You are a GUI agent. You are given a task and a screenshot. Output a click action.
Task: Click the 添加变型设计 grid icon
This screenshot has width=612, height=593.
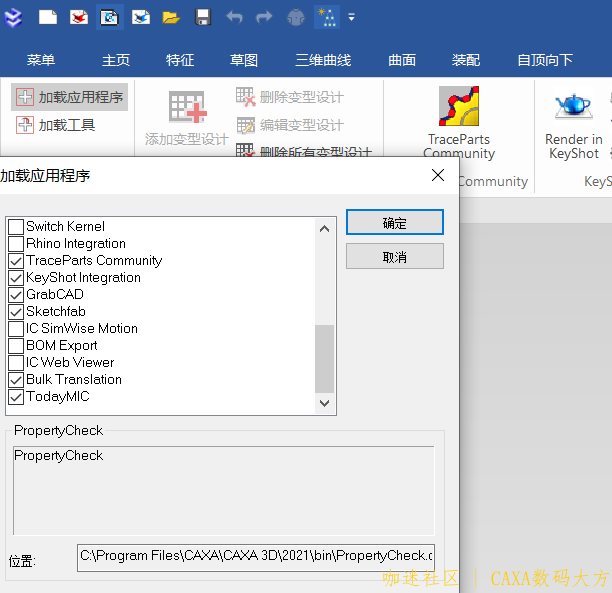coord(188,107)
